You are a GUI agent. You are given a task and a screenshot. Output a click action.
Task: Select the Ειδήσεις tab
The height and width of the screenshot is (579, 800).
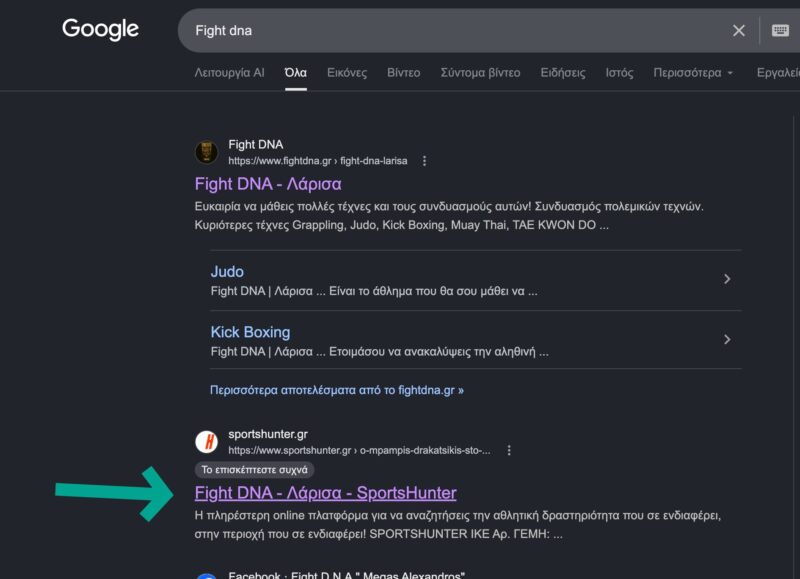tap(563, 73)
